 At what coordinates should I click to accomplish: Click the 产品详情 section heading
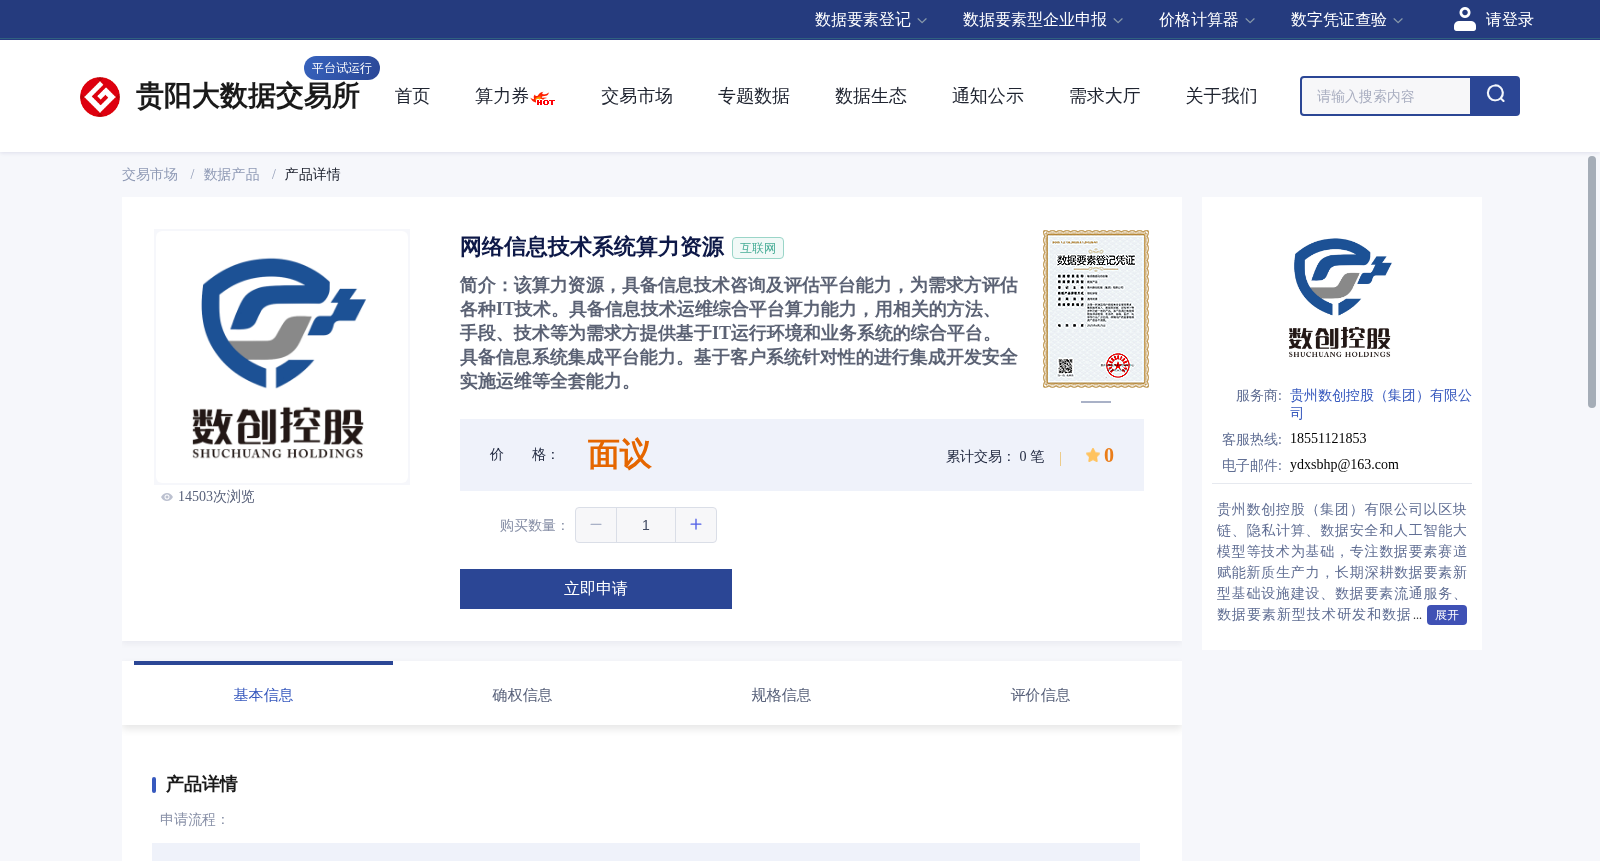point(201,784)
